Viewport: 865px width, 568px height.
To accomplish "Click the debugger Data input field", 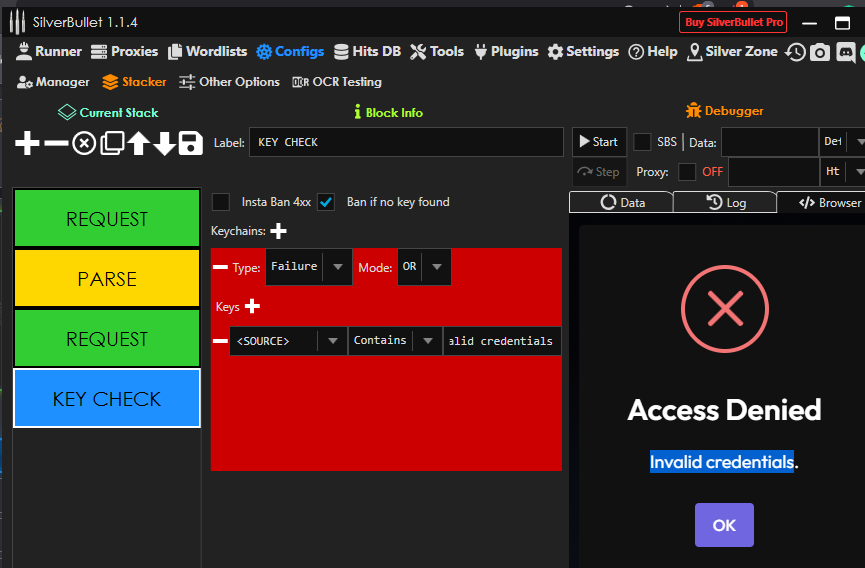I will (770, 142).
